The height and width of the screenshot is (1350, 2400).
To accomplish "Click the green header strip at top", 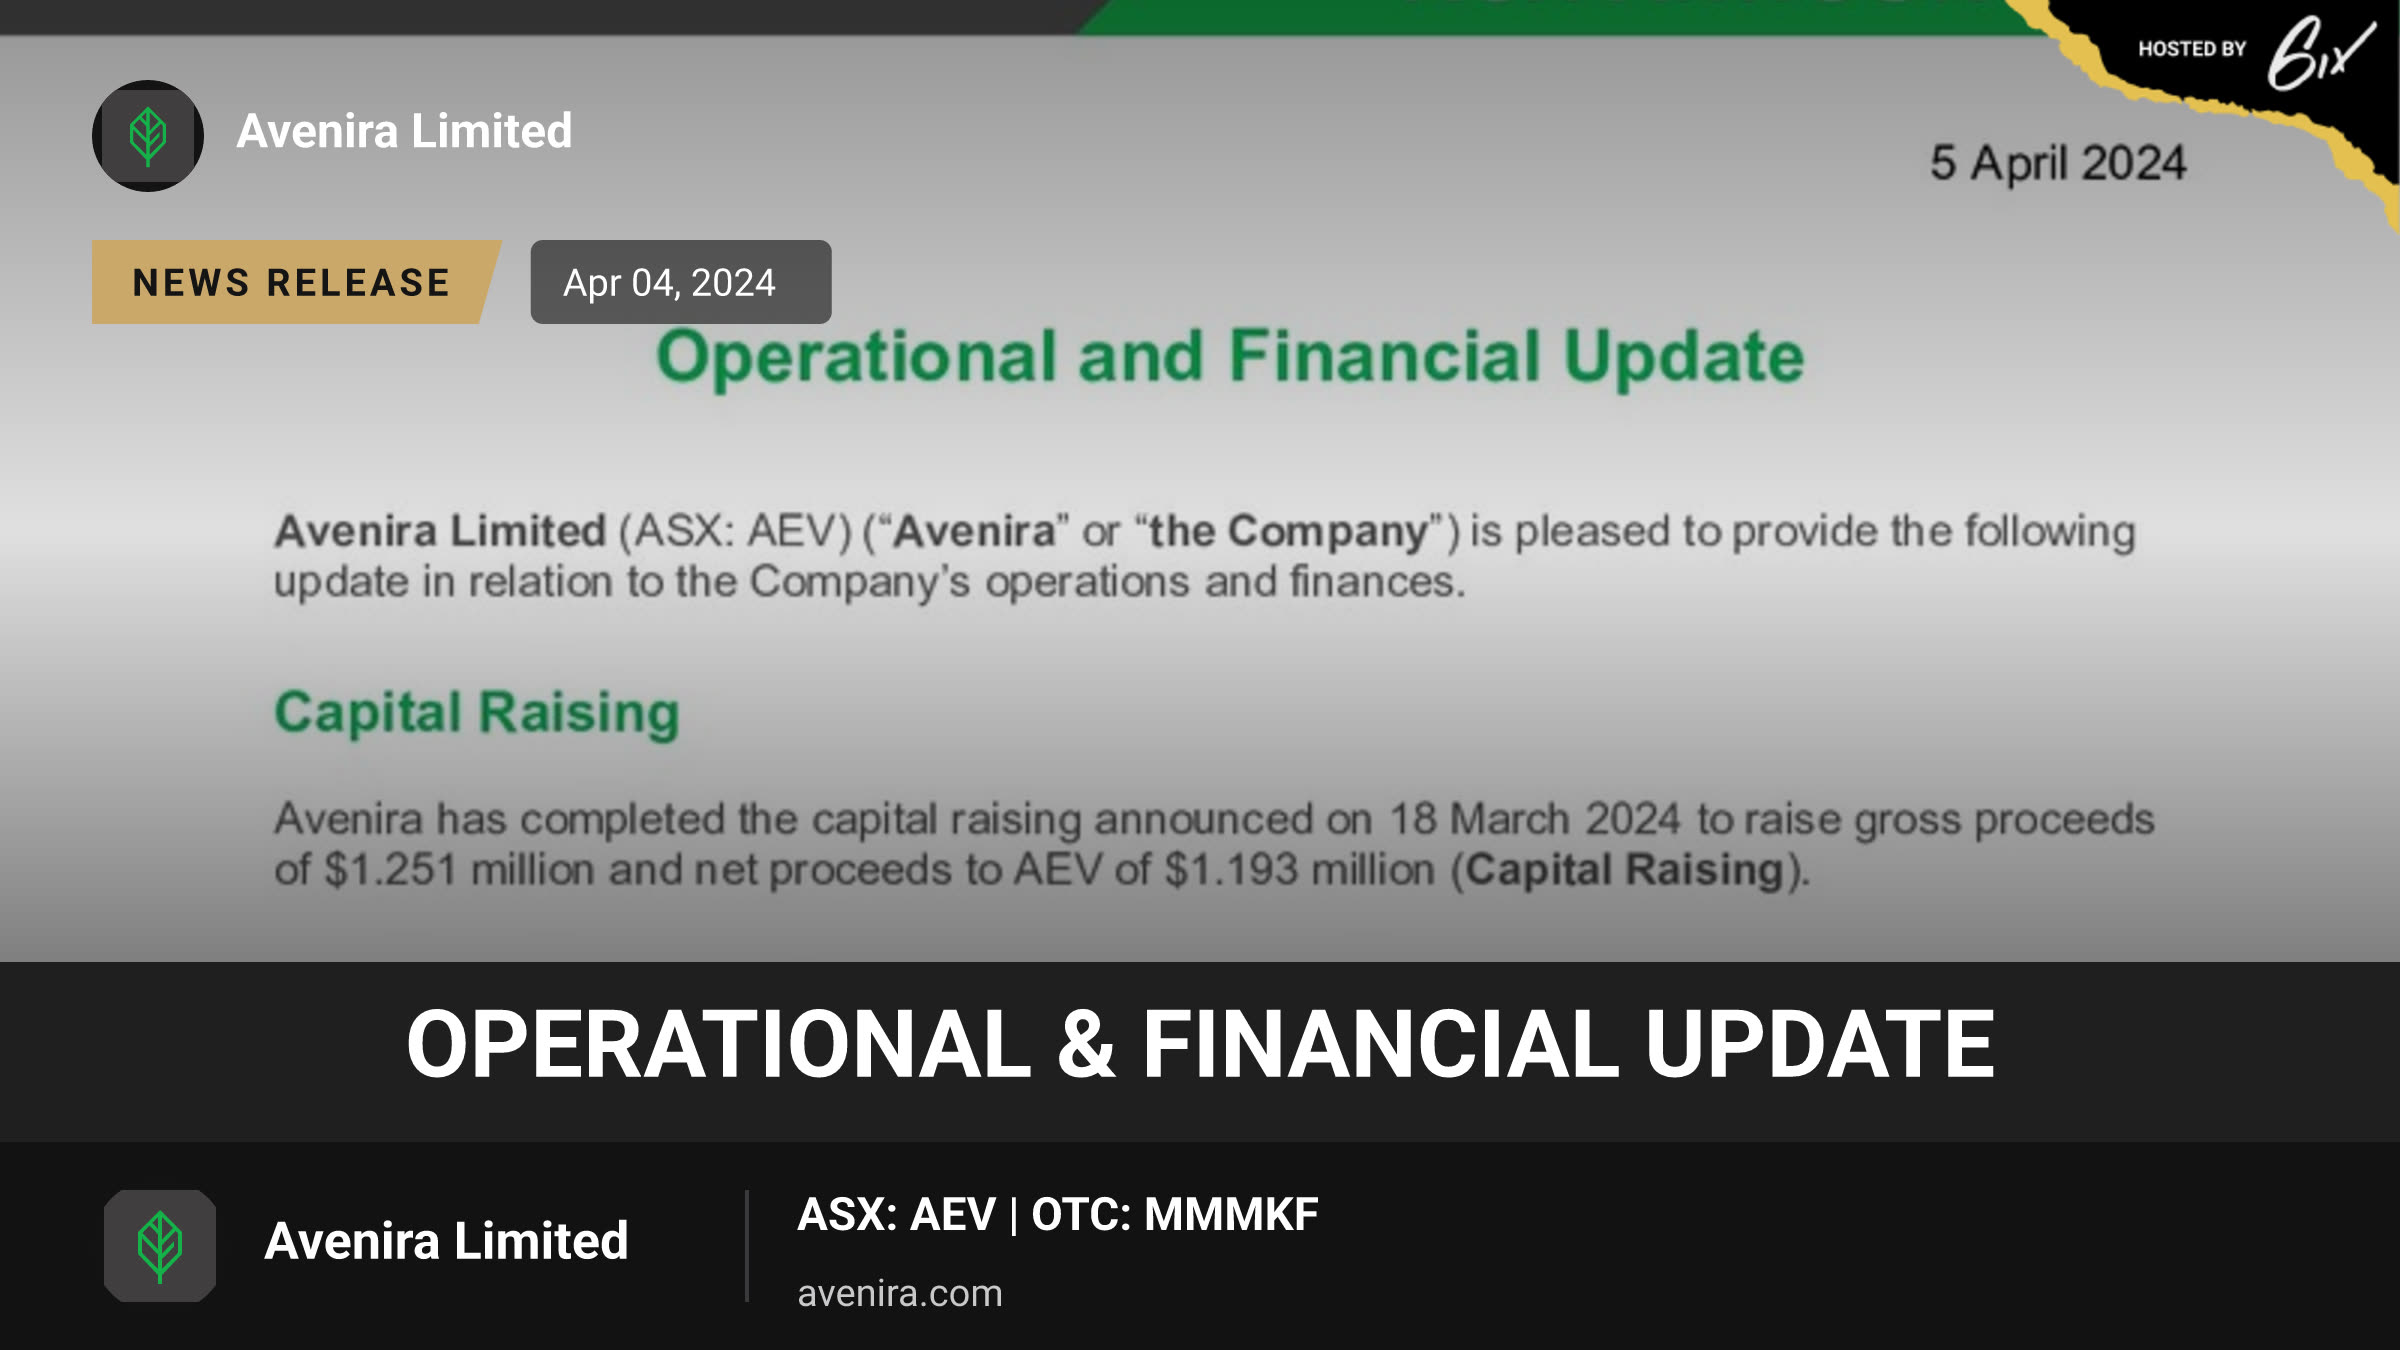I will click(1560, 17).
